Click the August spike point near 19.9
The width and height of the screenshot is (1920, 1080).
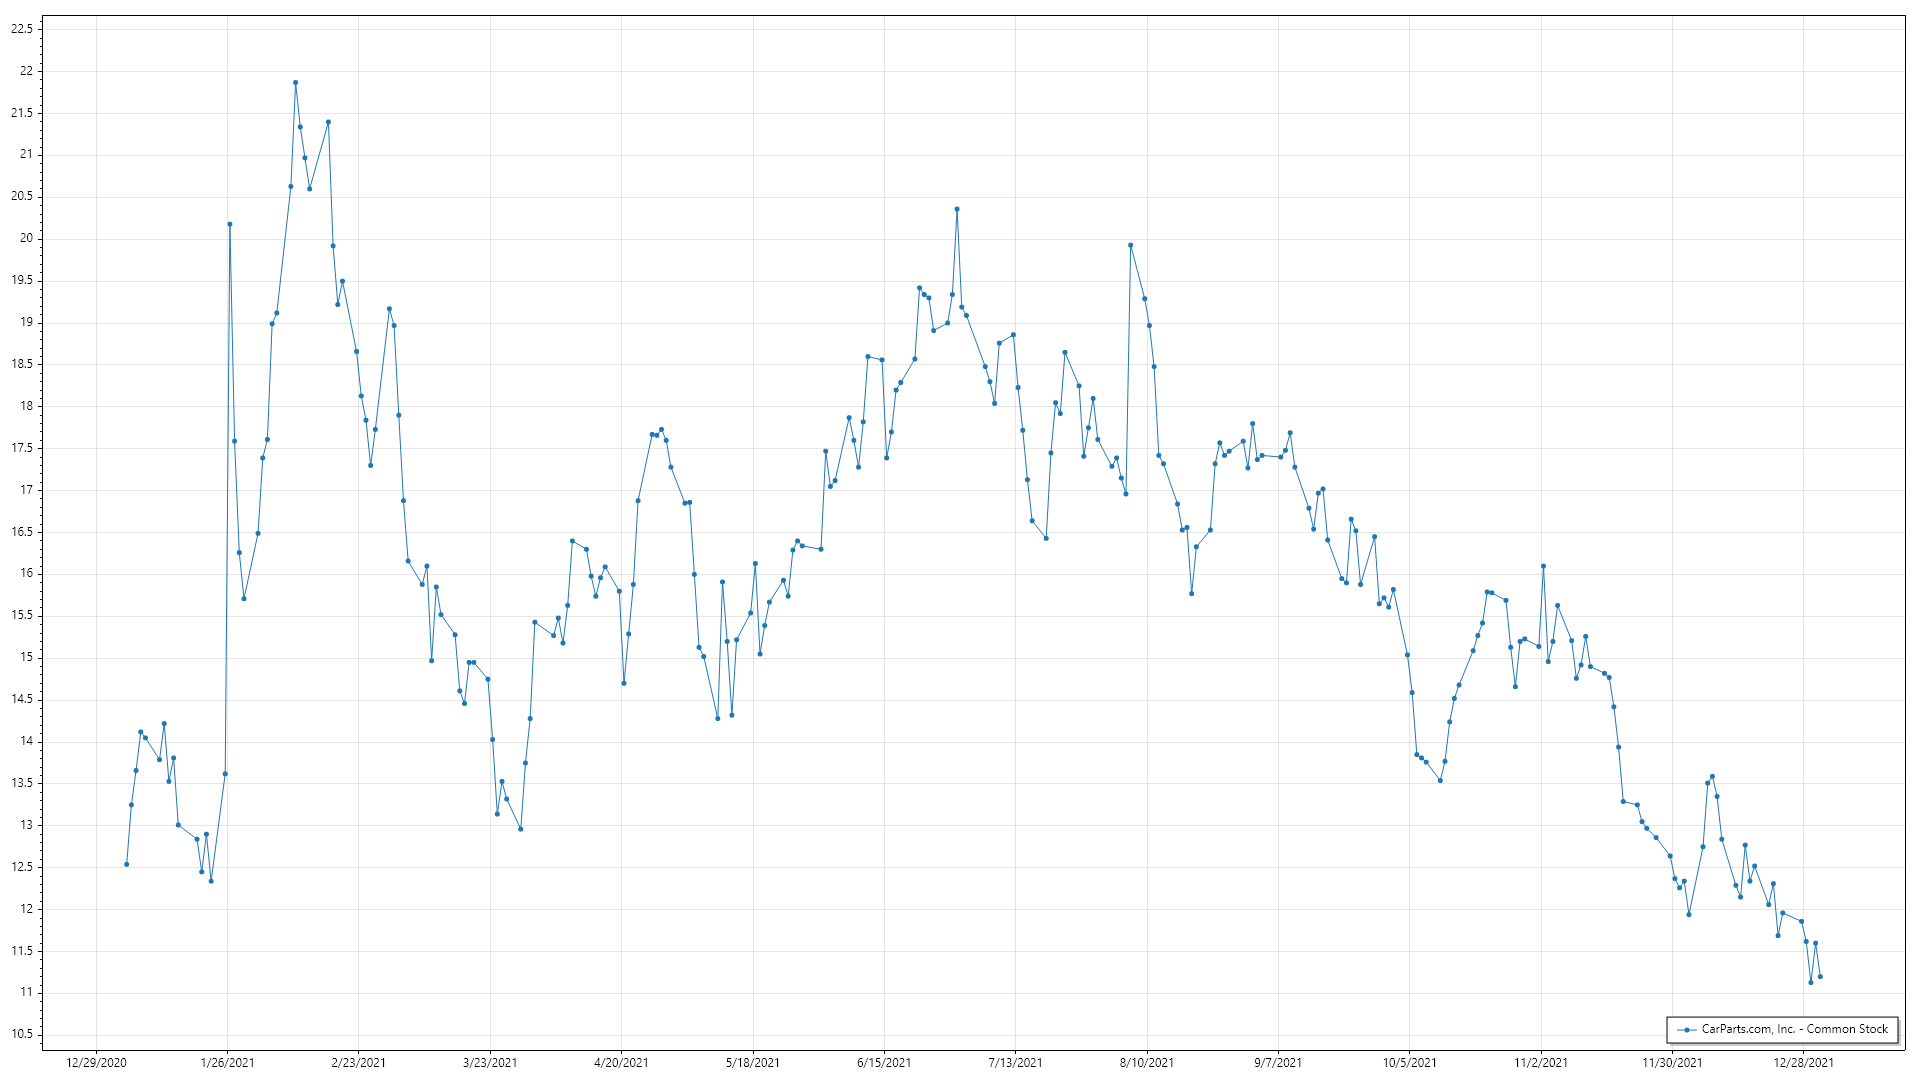click(1130, 245)
